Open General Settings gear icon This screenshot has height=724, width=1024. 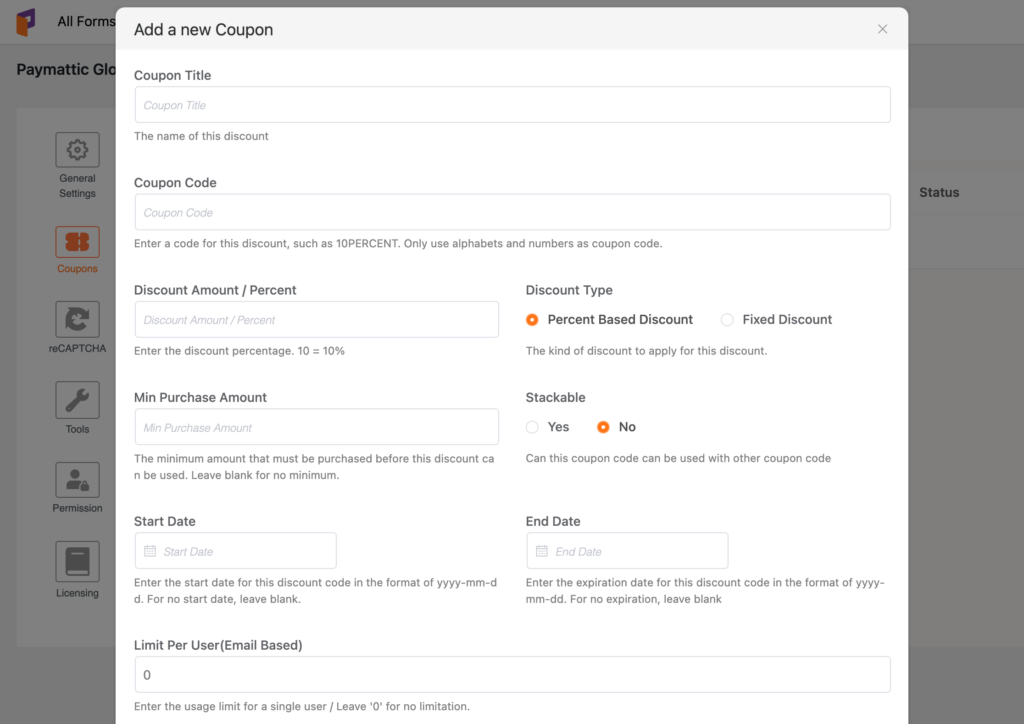(77, 150)
